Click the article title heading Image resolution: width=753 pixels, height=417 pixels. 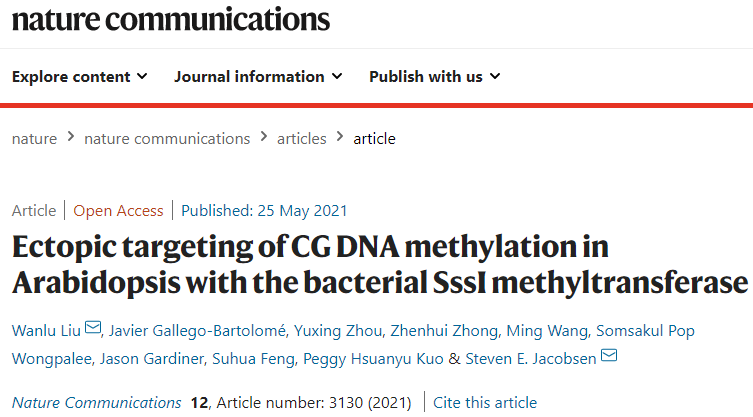pos(380,265)
